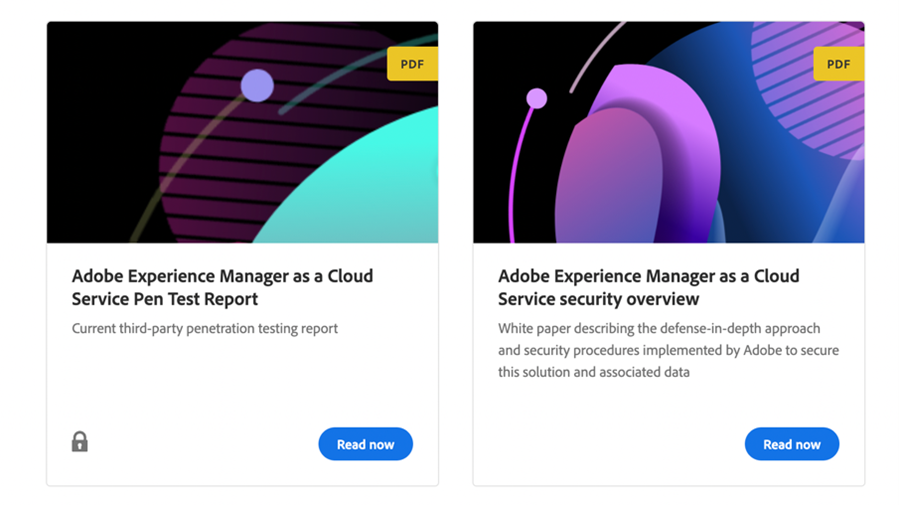The image size is (899, 505).
Task: Open the Cloud Service security overview title
Action: point(648,287)
